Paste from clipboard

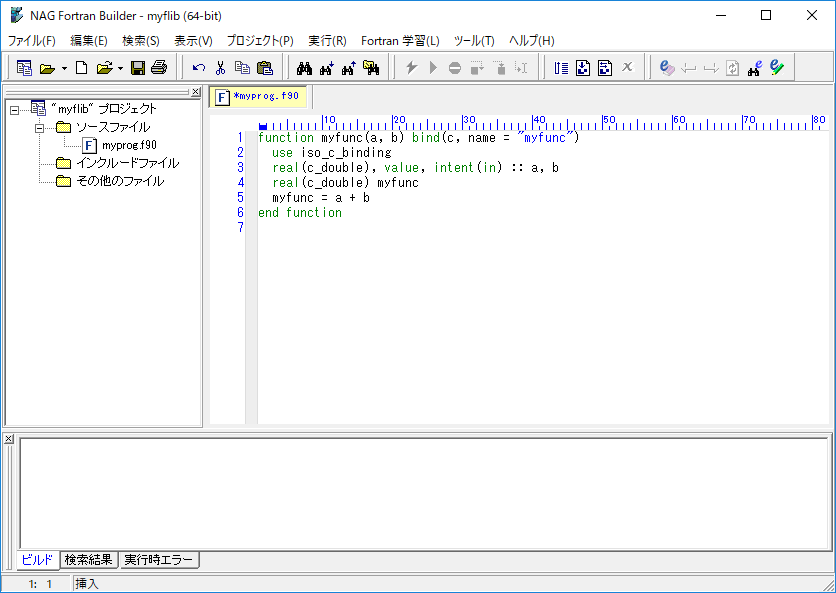pos(264,68)
